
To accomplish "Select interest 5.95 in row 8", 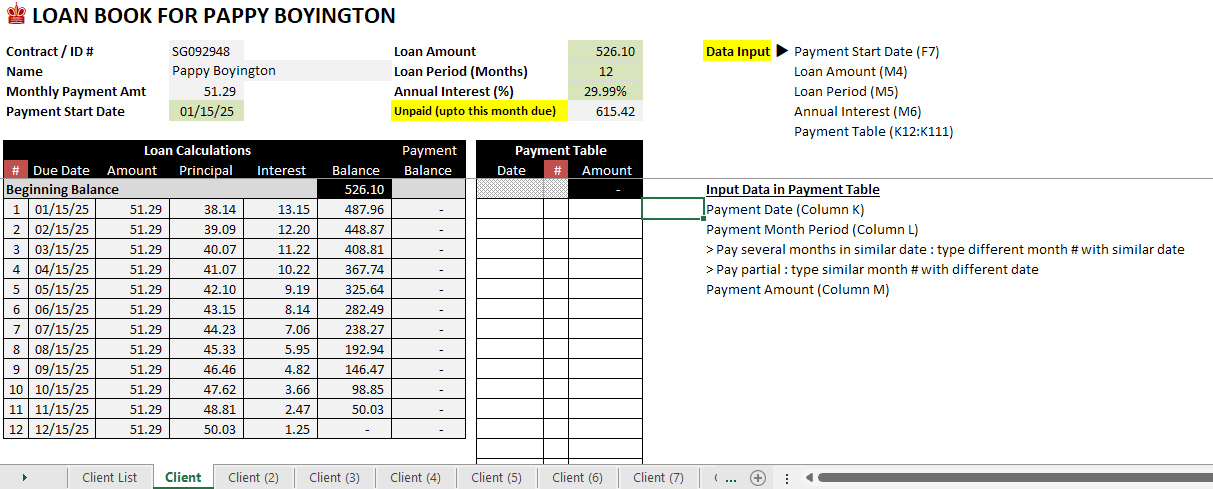I will click(281, 349).
